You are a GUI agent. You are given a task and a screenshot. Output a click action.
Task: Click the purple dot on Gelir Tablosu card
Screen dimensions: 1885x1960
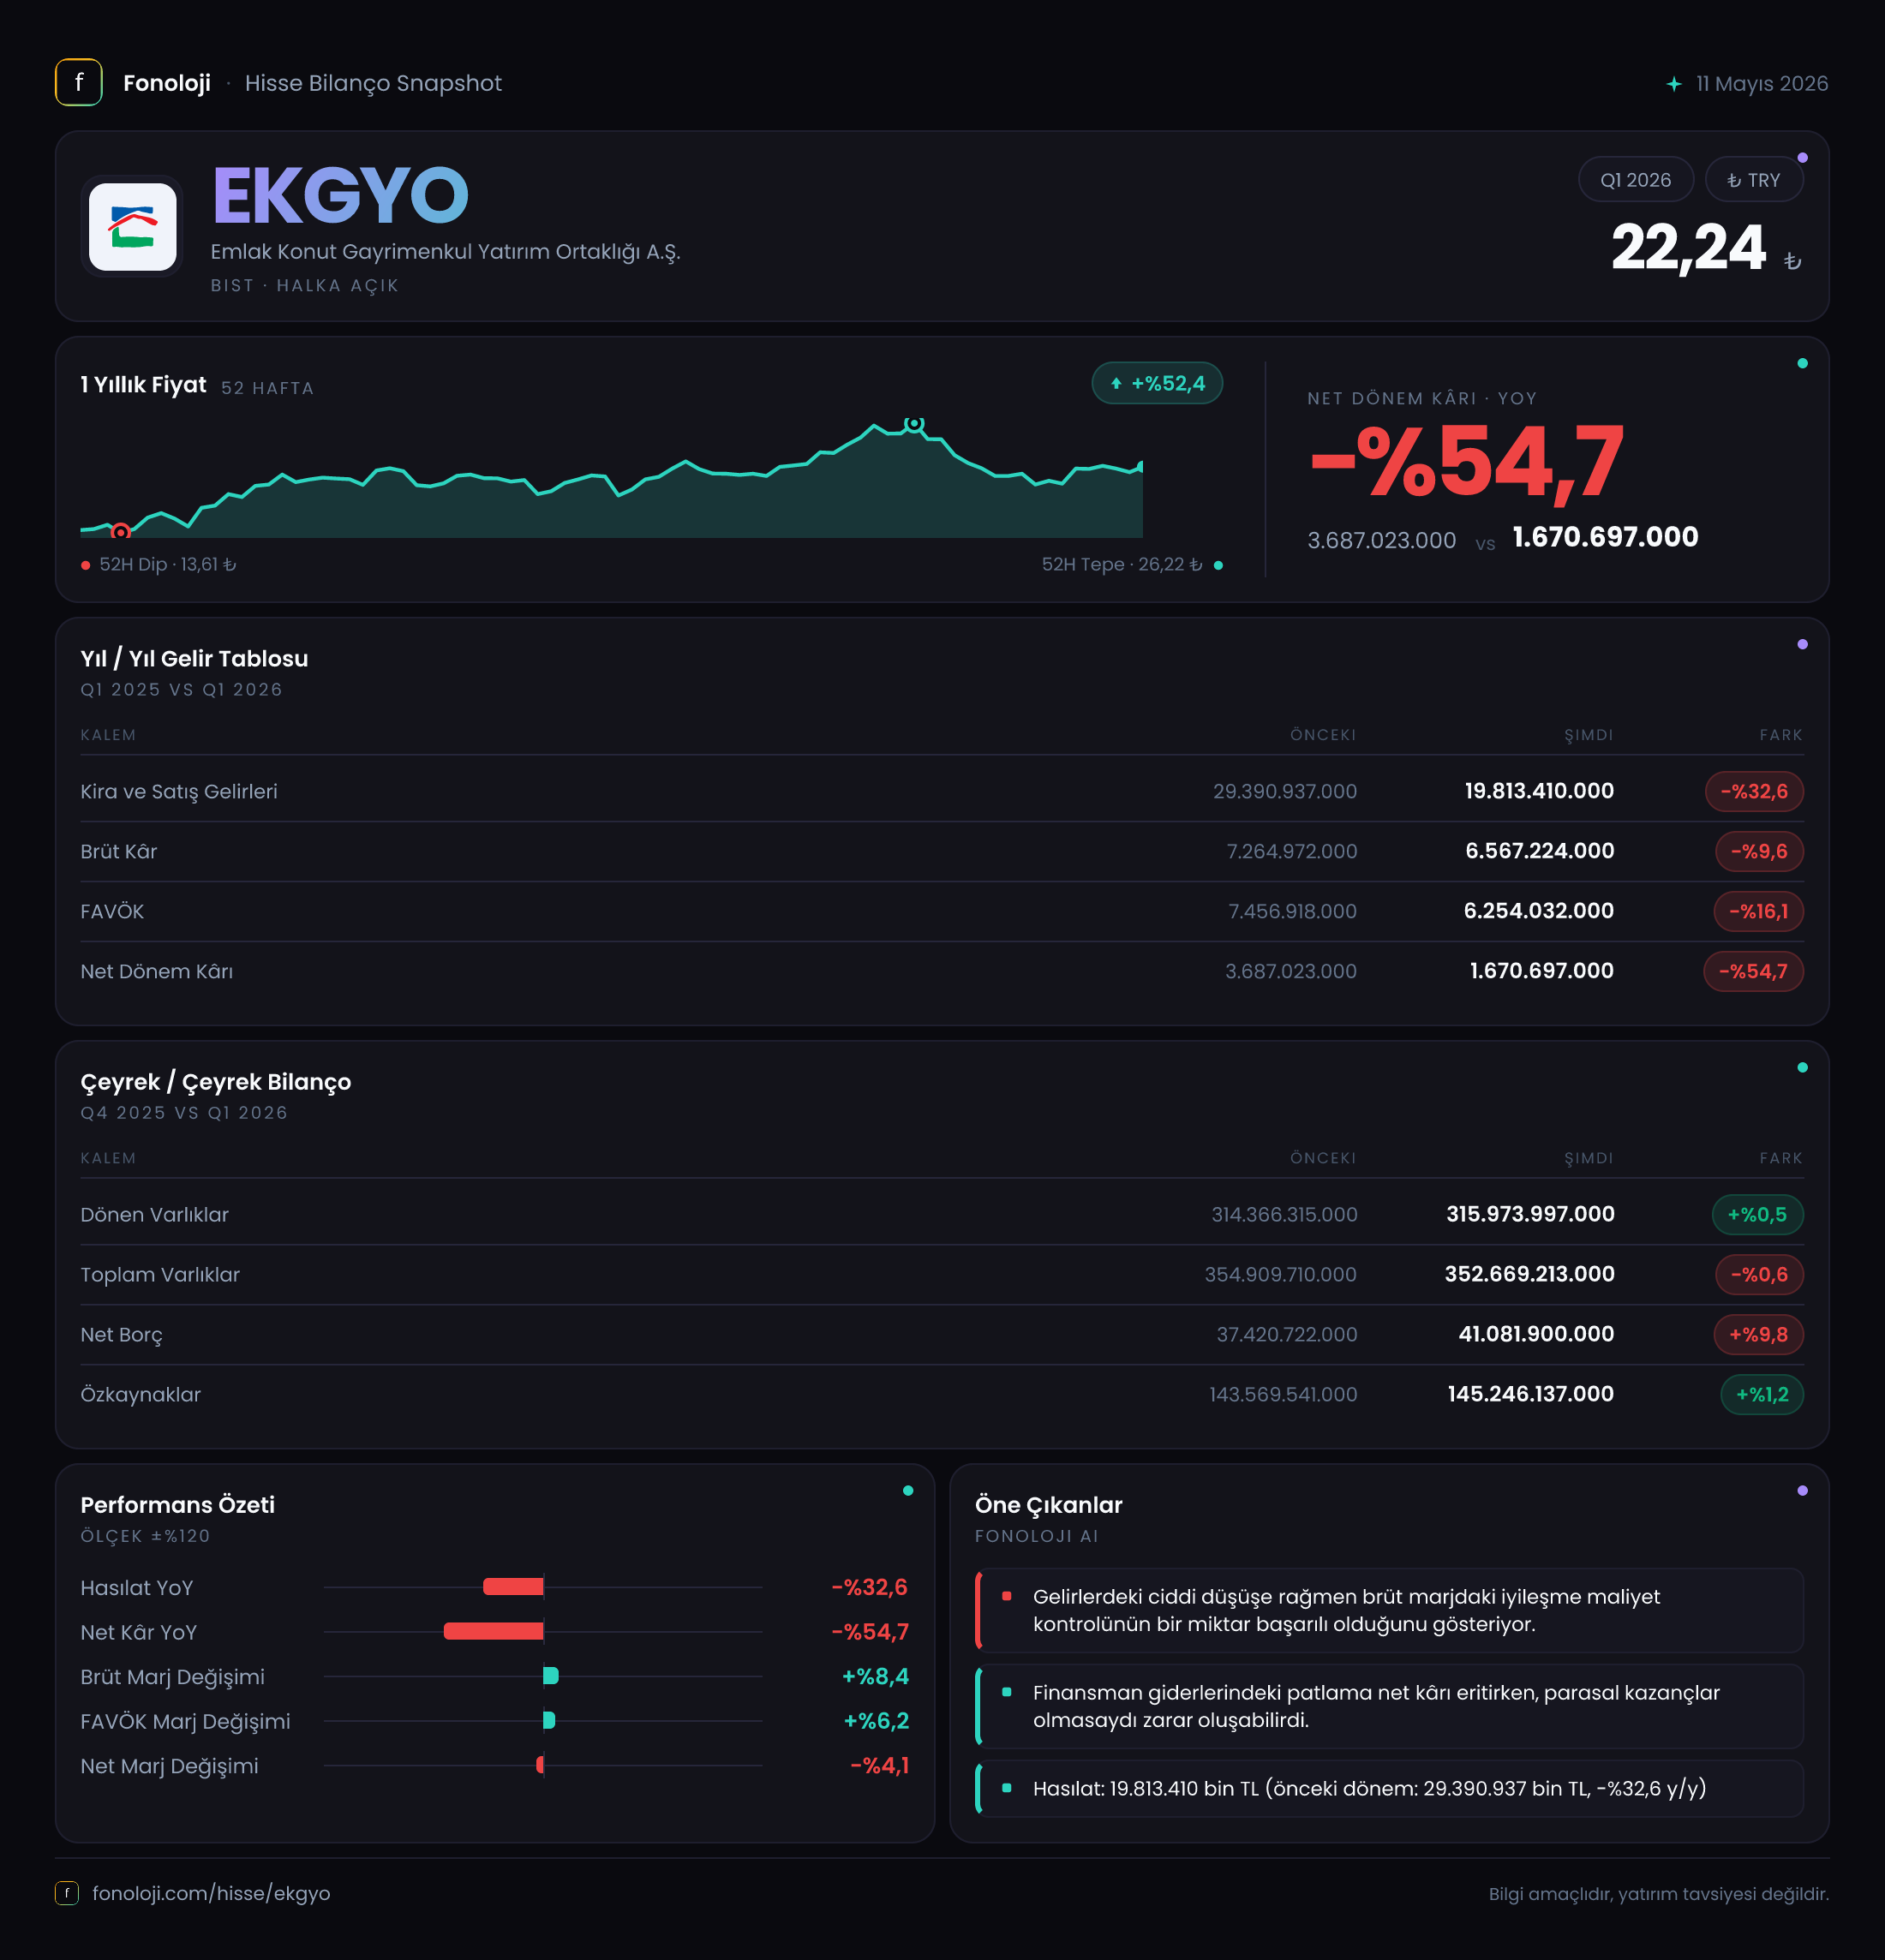tap(1802, 644)
